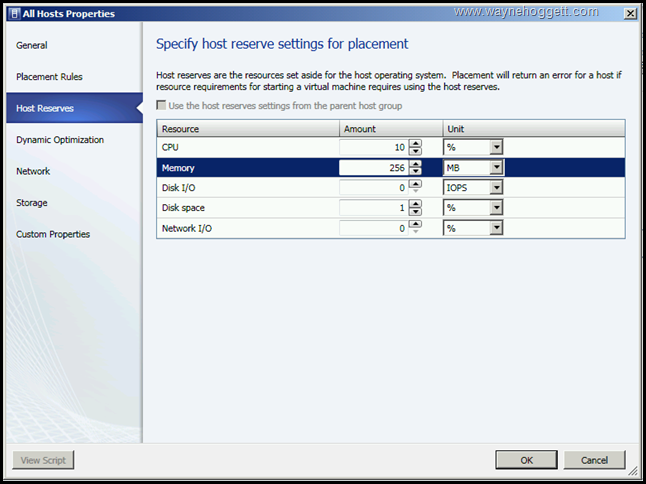
Task: Click the Memory amount field showing 256
Action: [x=374, y=168]
